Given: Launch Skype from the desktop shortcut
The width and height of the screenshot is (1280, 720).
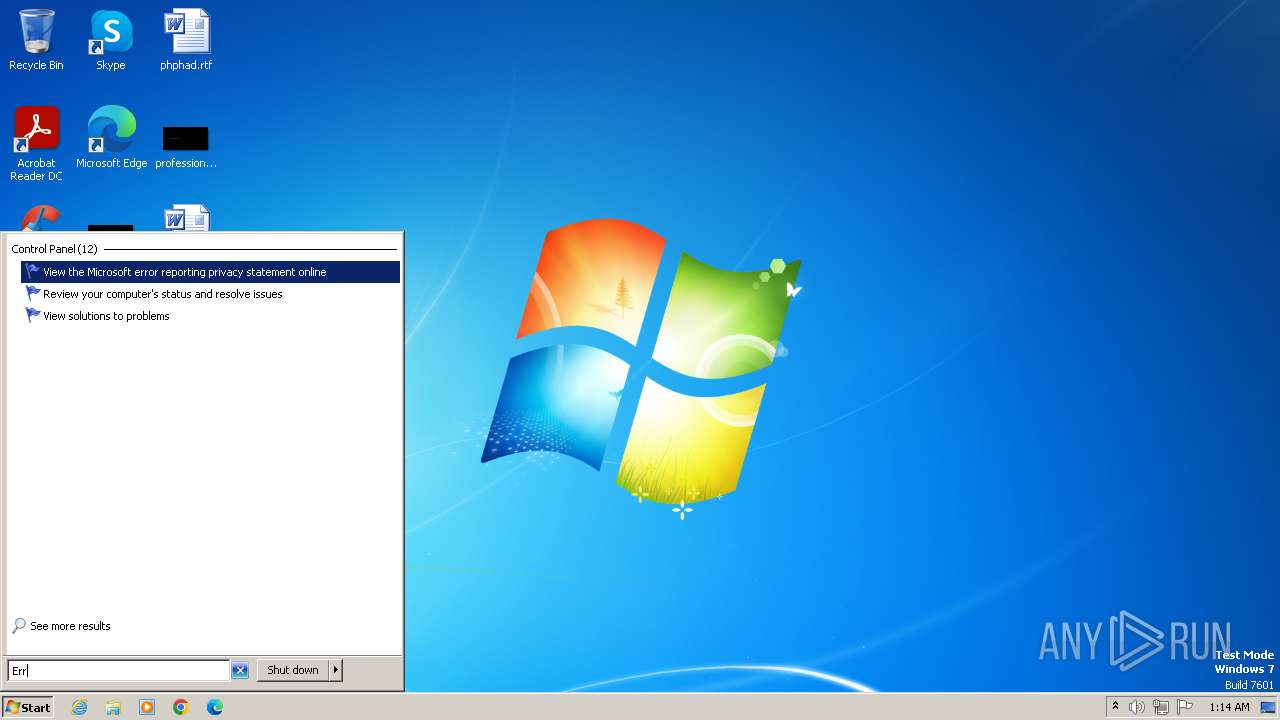Looking at the screenshot, I should click(110, 40).
